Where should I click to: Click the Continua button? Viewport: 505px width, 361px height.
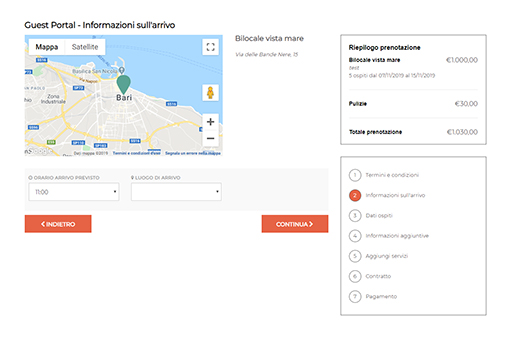click(295, 224)
